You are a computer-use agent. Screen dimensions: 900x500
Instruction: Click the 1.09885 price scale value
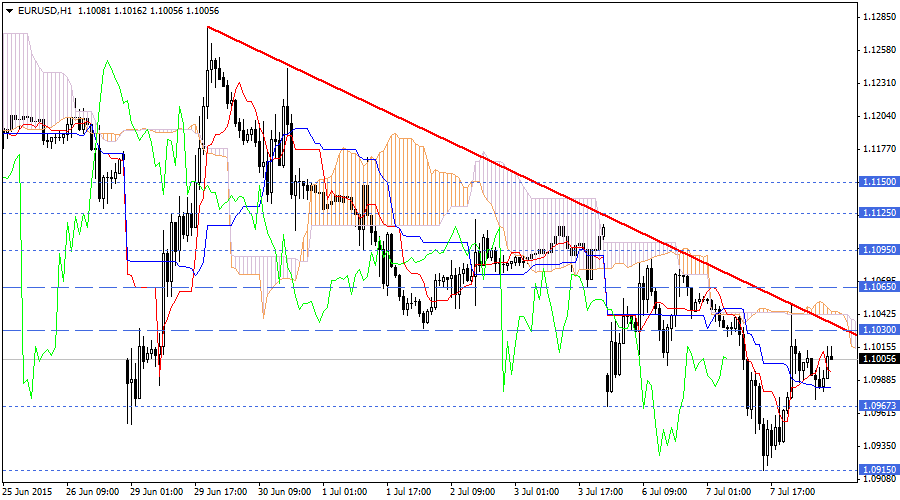[879, 379]
